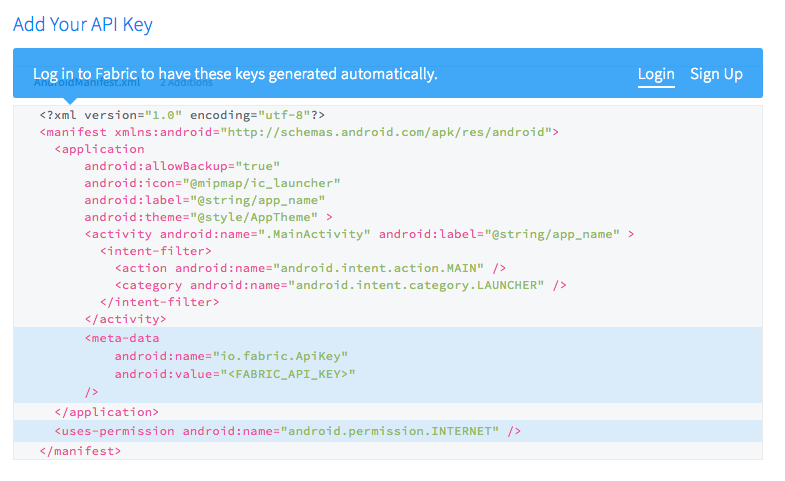Screen dimensions: 785x481
Task: Click the activity .MainActivity line
Action: tap(359, 234)
